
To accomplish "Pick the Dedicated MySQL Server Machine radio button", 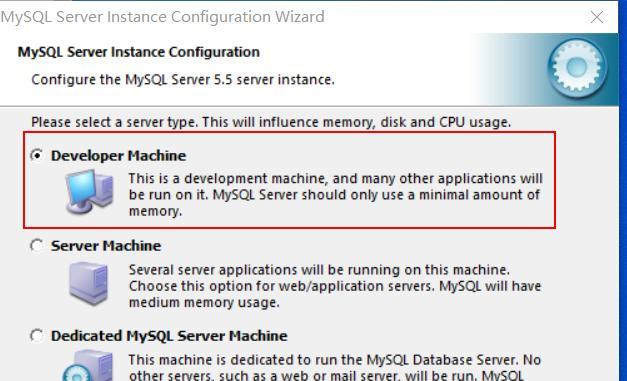I will [37, 335].
